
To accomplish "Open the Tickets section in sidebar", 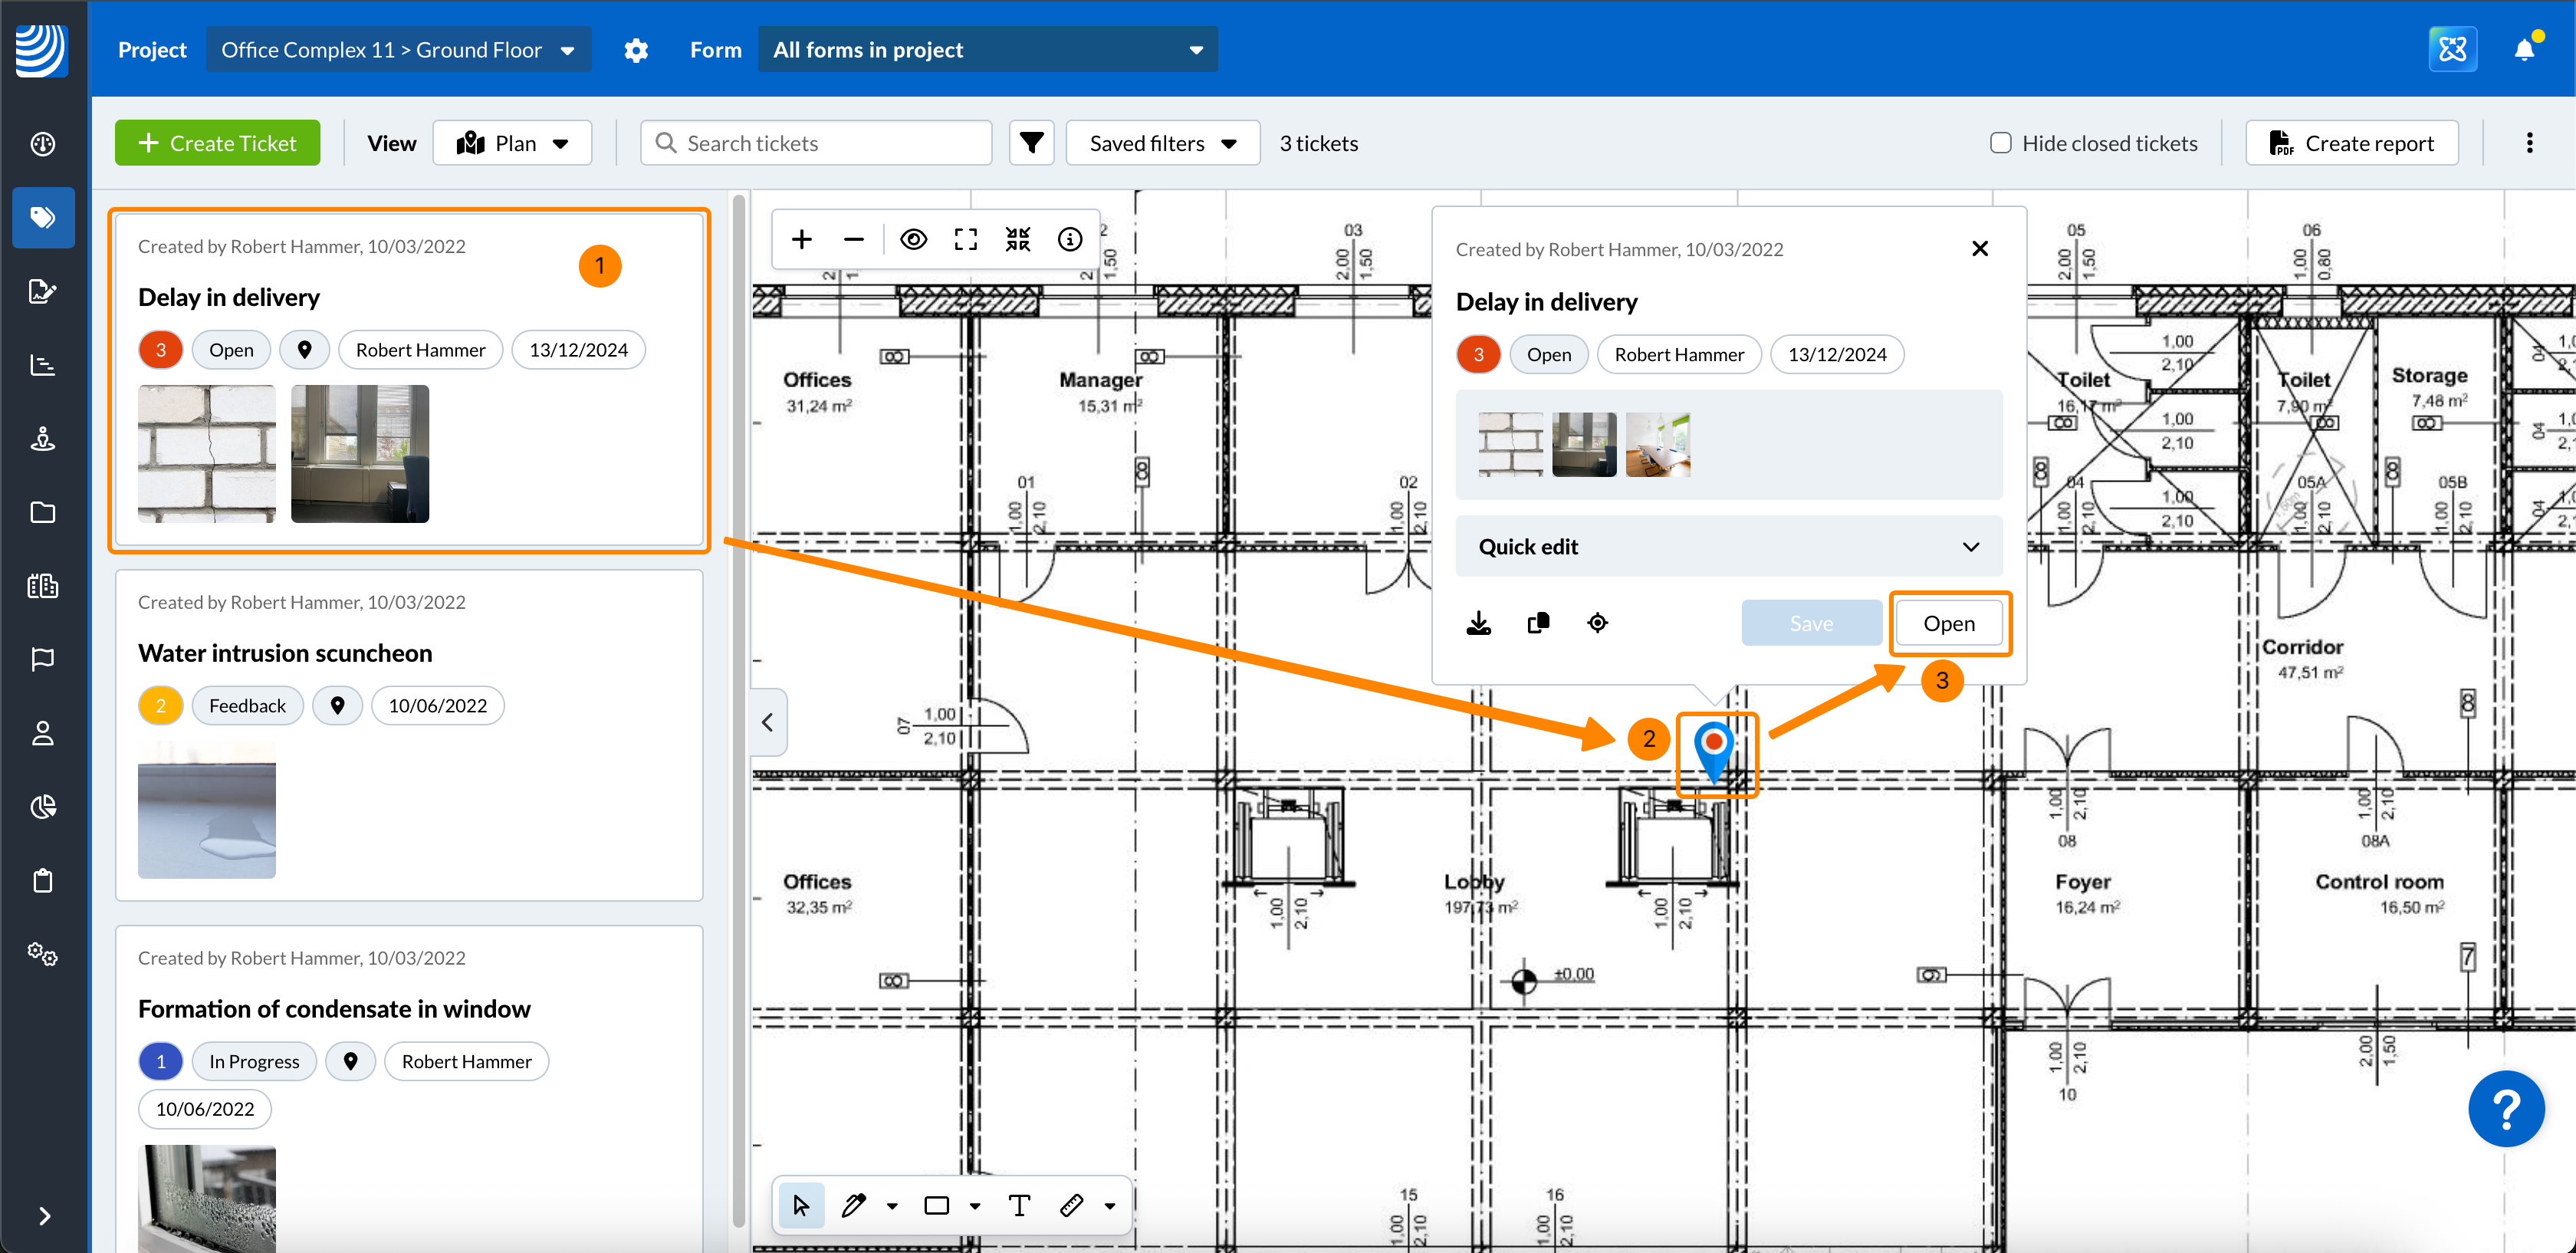I will pos(42,217).
